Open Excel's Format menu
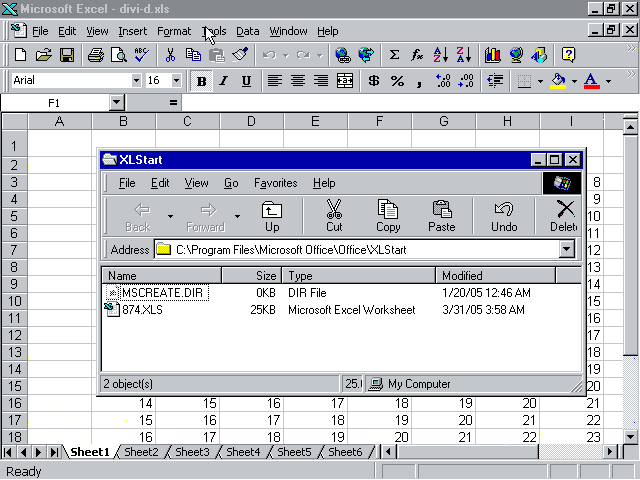The image size is (640, 480). [x=174, y=31]
